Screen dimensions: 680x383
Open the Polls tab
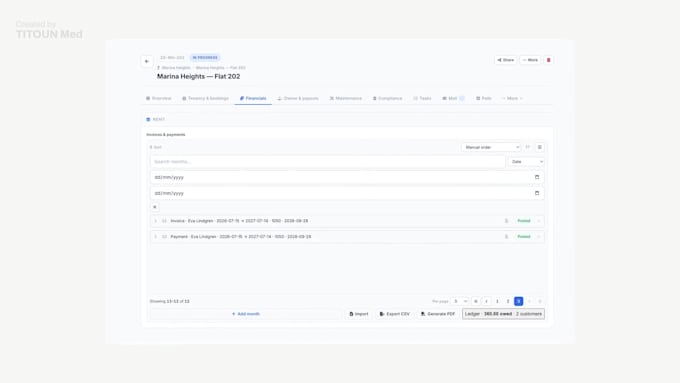point(484,98)
